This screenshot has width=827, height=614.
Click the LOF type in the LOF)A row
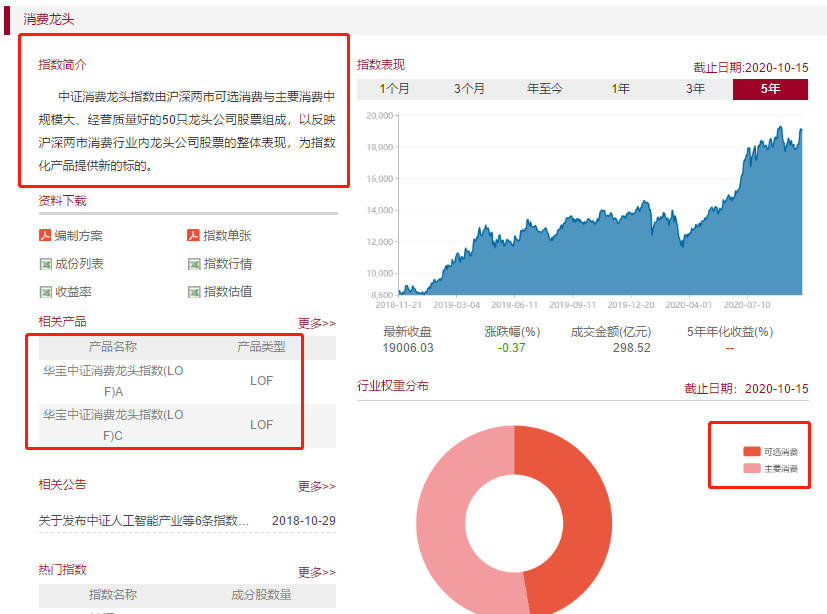pos(262,381)
